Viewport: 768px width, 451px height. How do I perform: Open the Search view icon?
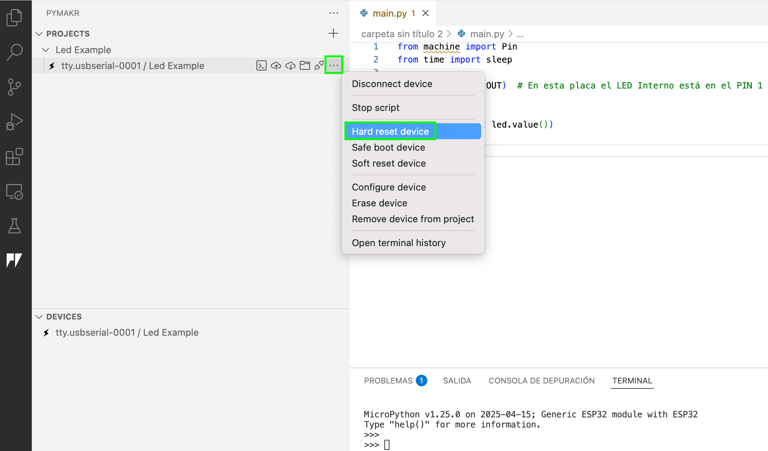tap(14, 52)
